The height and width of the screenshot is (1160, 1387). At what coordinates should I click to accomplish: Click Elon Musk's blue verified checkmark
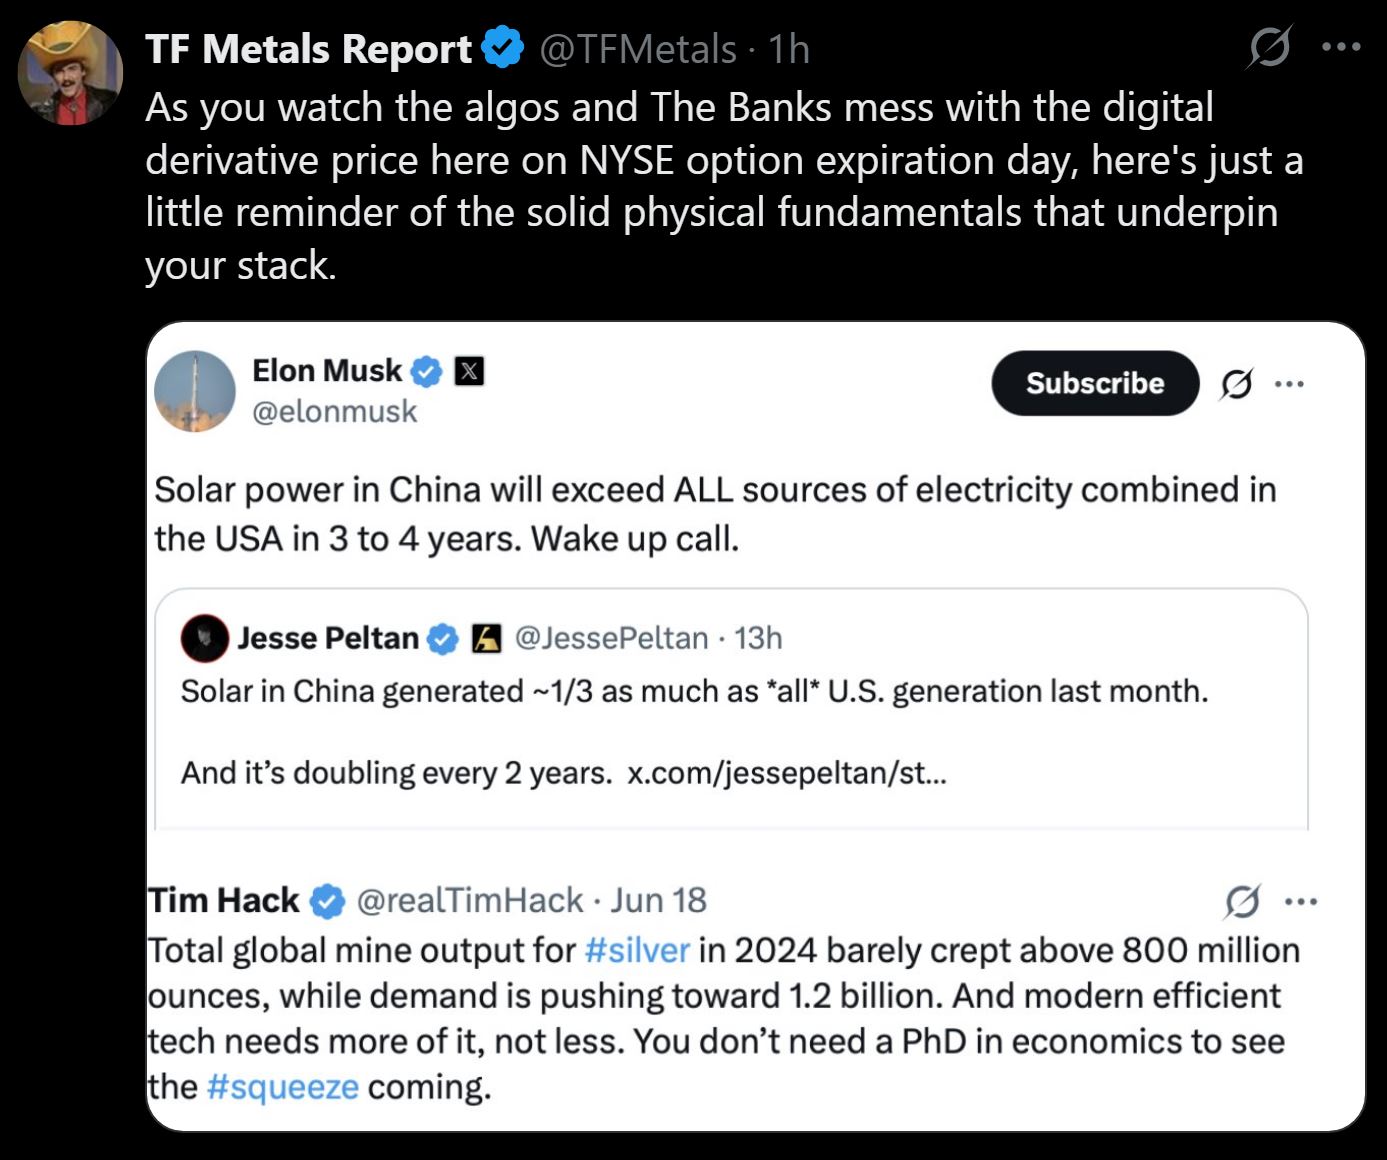427,371
